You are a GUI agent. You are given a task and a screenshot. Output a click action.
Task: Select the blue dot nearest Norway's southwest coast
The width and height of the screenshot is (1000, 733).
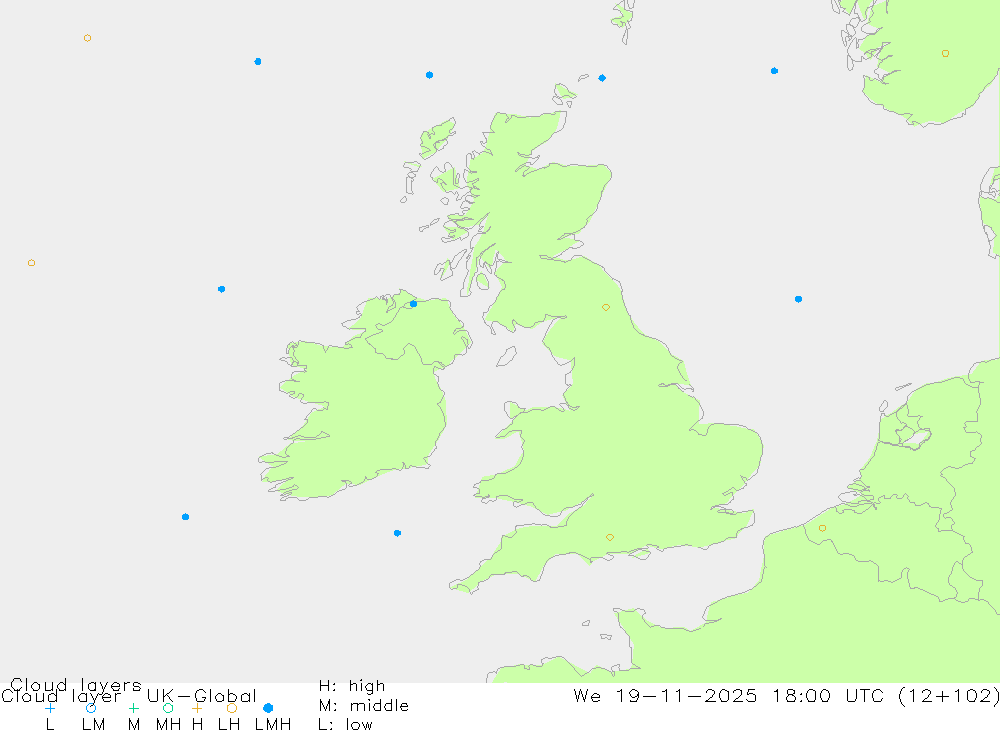(x=774, y=71)
